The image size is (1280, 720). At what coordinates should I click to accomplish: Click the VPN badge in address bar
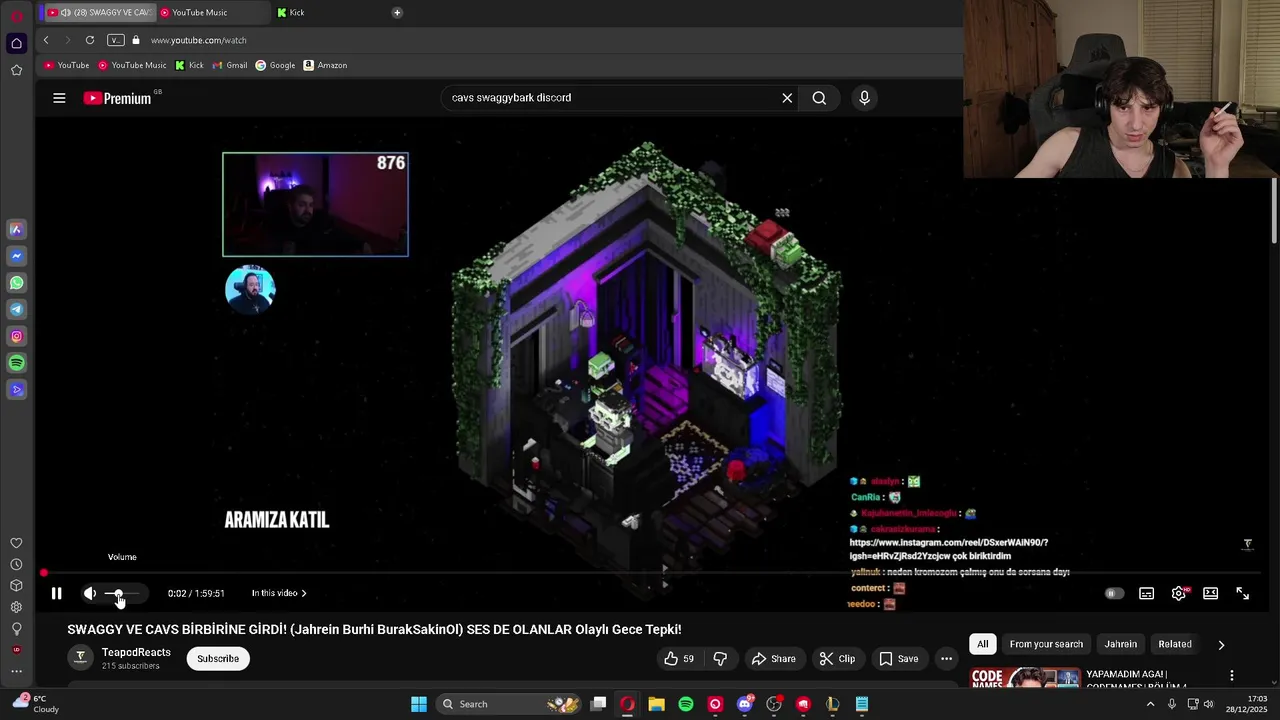point(116,40)
